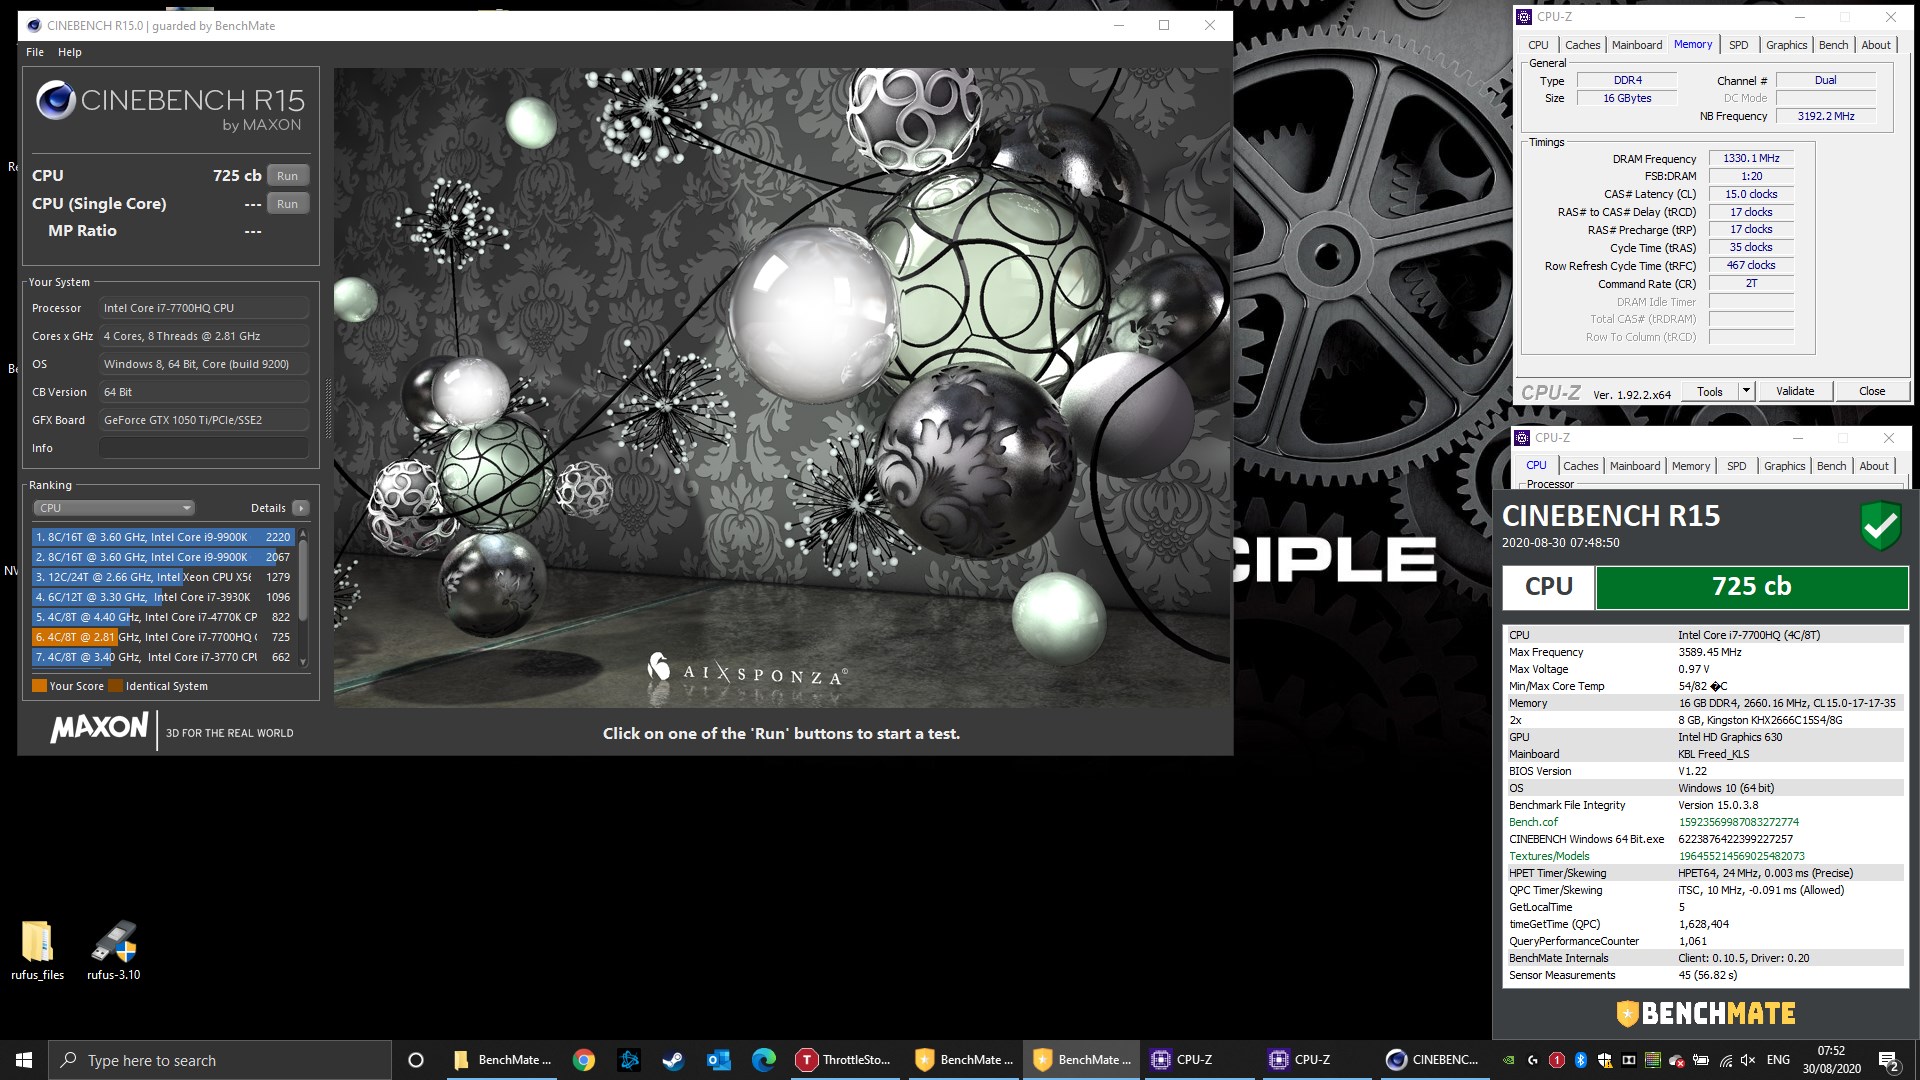This screenshot has height=1080, width=1920.
Task: Switch to CPU tab in top CPU-Z window
Action: (x=1538, y=45)
